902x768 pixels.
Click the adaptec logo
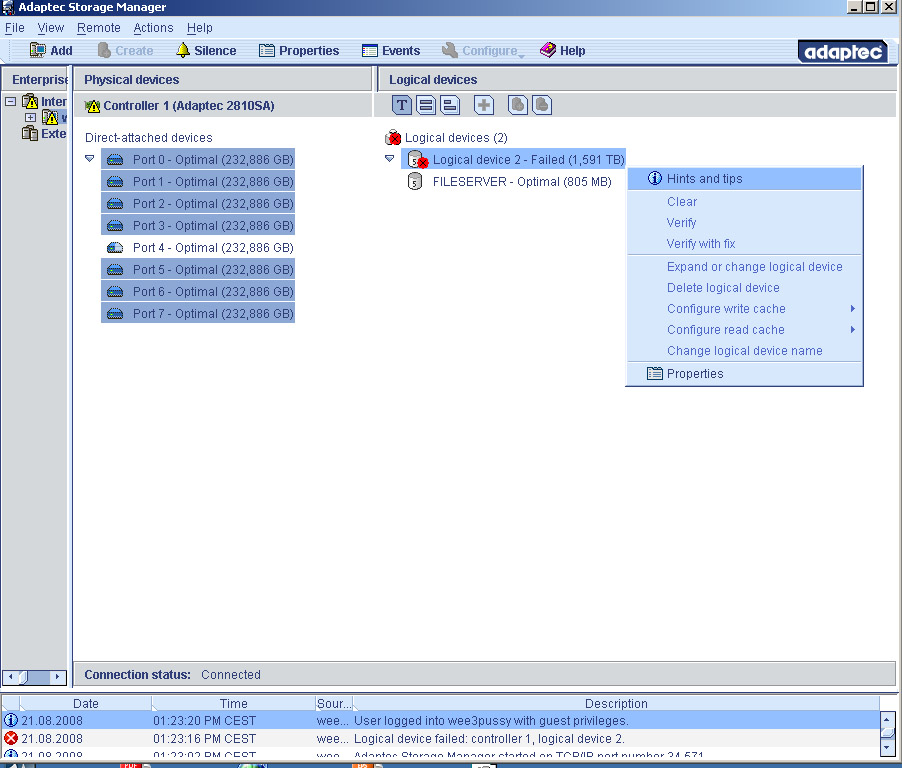pyautogui.click(x=843, y=52)
